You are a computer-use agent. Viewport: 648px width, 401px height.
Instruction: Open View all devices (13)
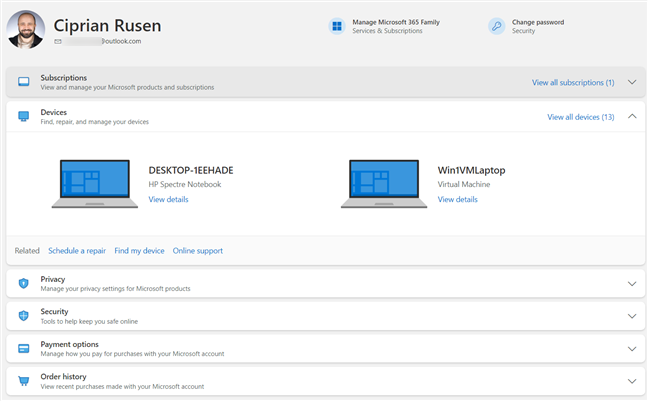tap(581, 117)
